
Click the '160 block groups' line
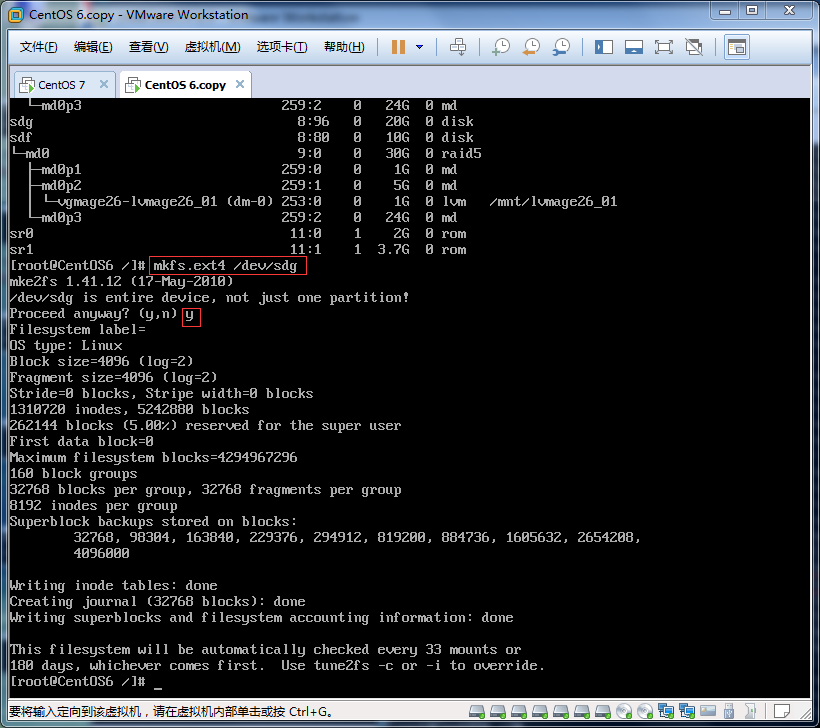tap(73, 474)
